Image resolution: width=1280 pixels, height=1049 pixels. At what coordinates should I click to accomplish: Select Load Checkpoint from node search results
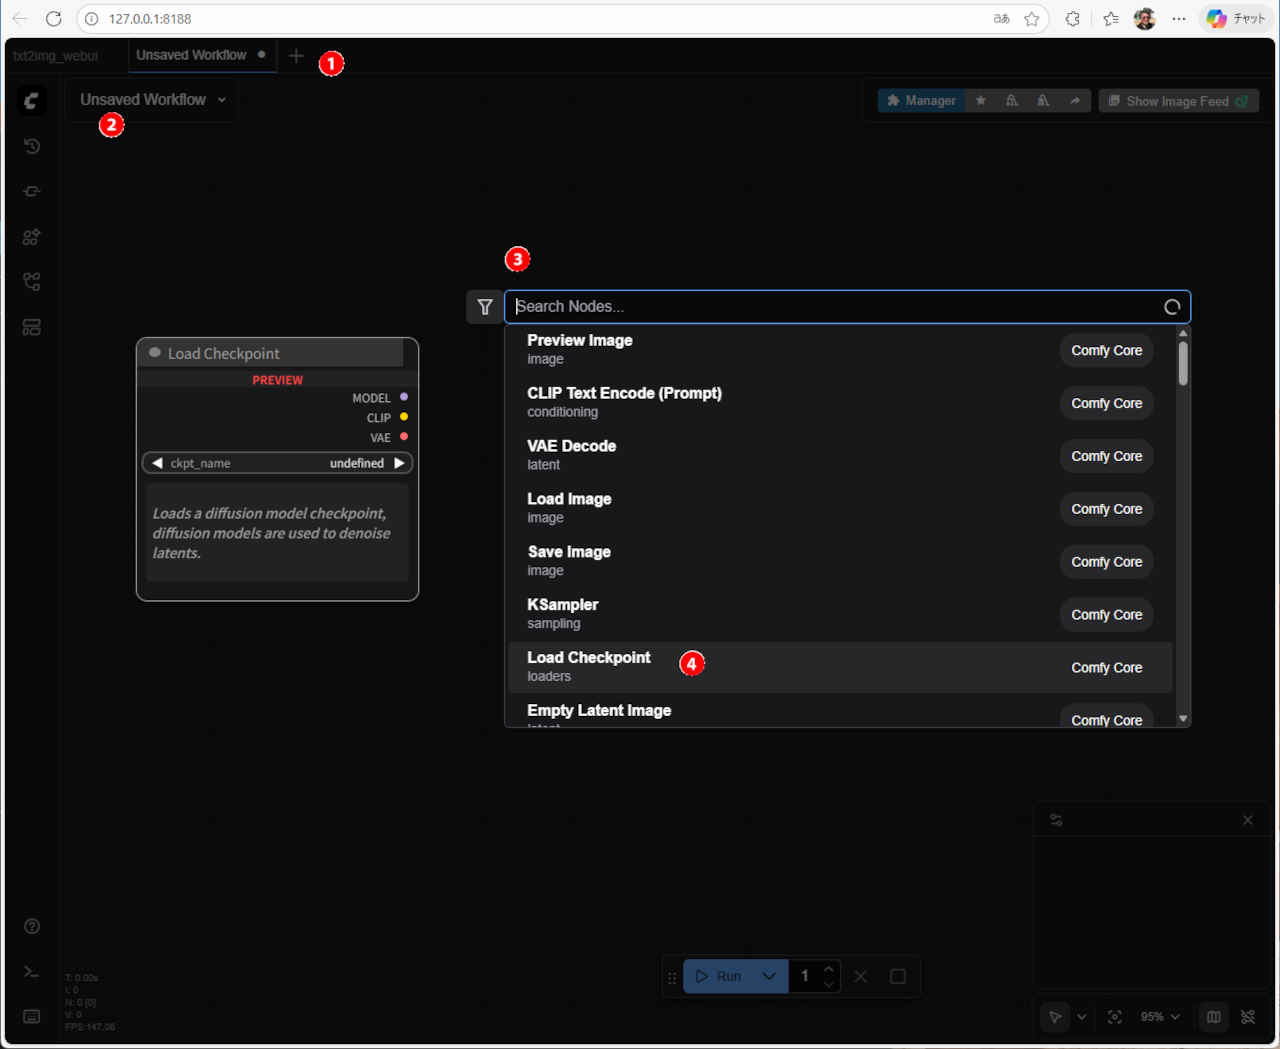(589, 667)
